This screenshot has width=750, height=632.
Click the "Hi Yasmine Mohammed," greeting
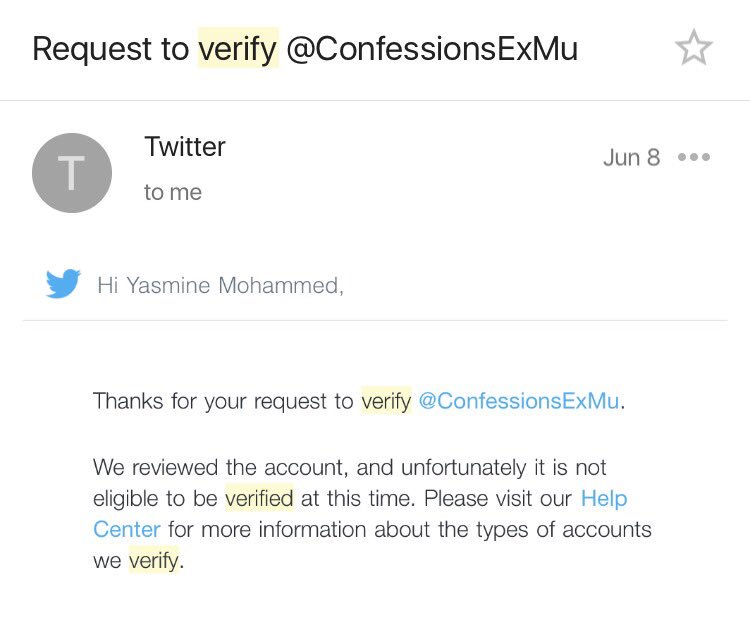point(220,286)
